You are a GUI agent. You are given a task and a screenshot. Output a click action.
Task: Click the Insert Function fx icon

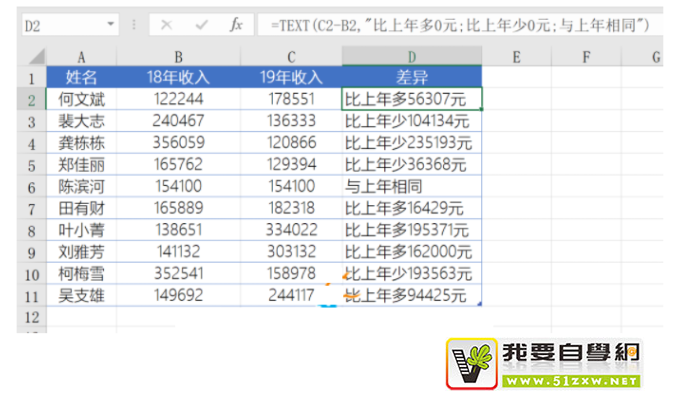(x=236, y=23)
